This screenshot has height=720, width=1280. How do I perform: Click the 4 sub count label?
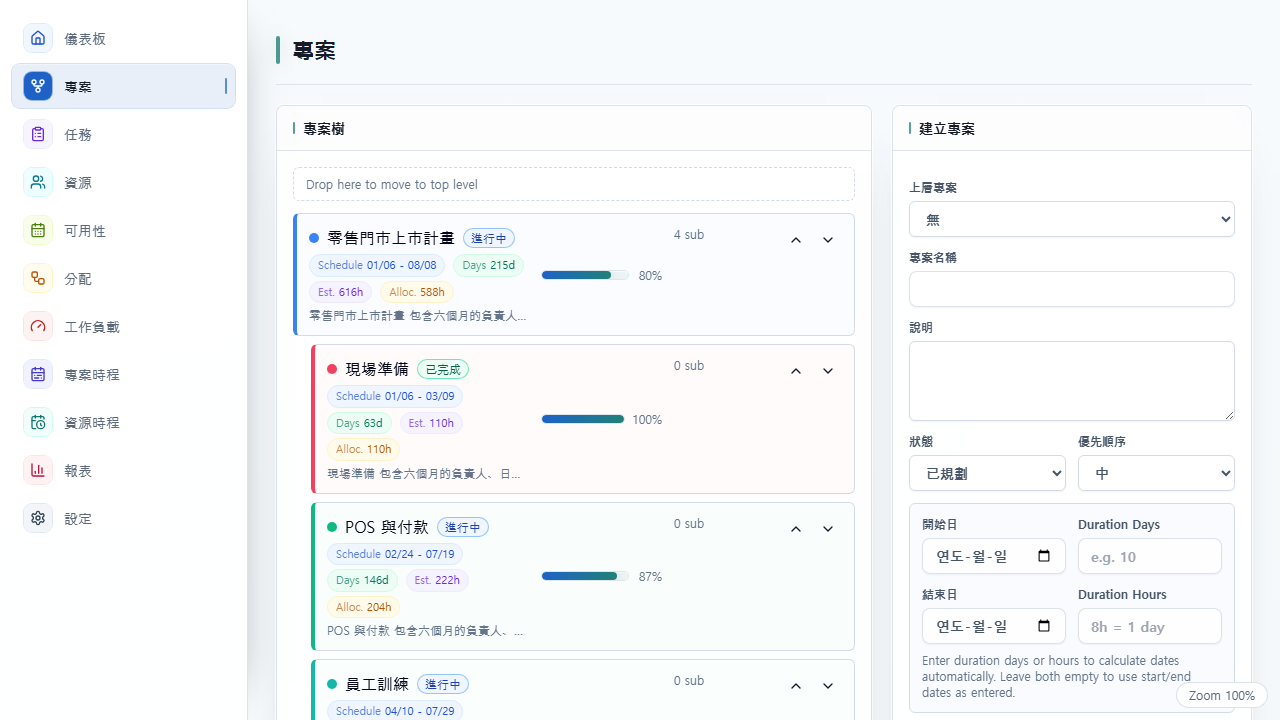click(x=689, y=235)
